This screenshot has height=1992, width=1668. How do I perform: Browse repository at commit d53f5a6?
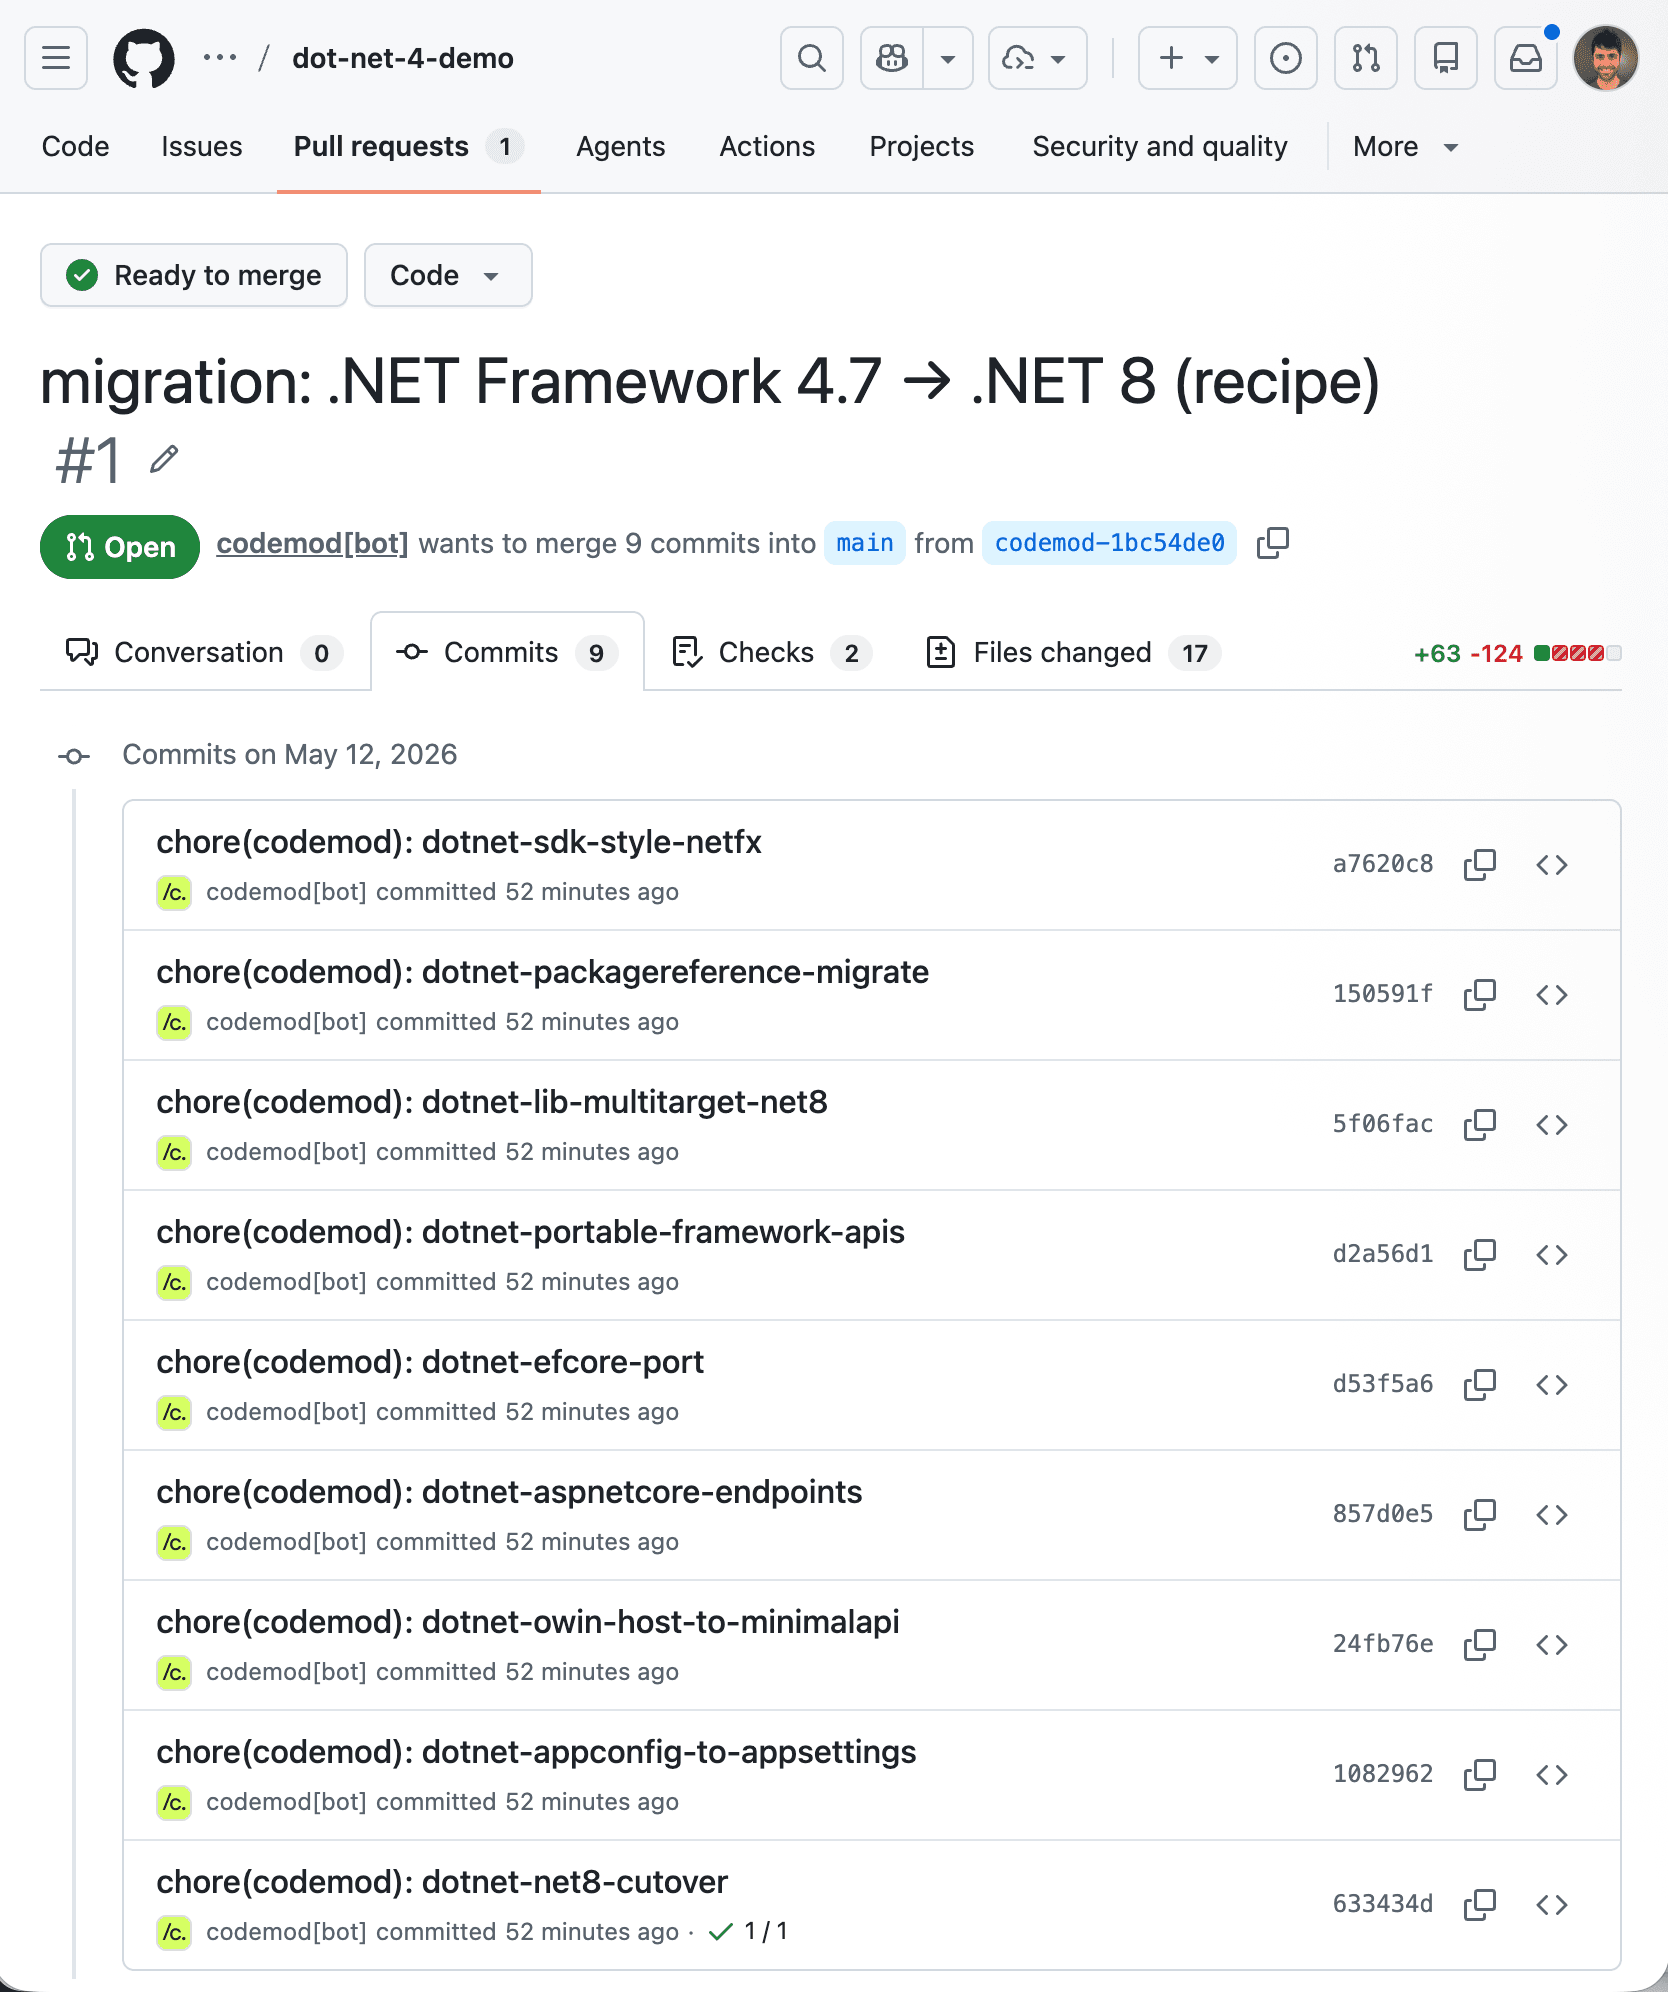1552,1385
